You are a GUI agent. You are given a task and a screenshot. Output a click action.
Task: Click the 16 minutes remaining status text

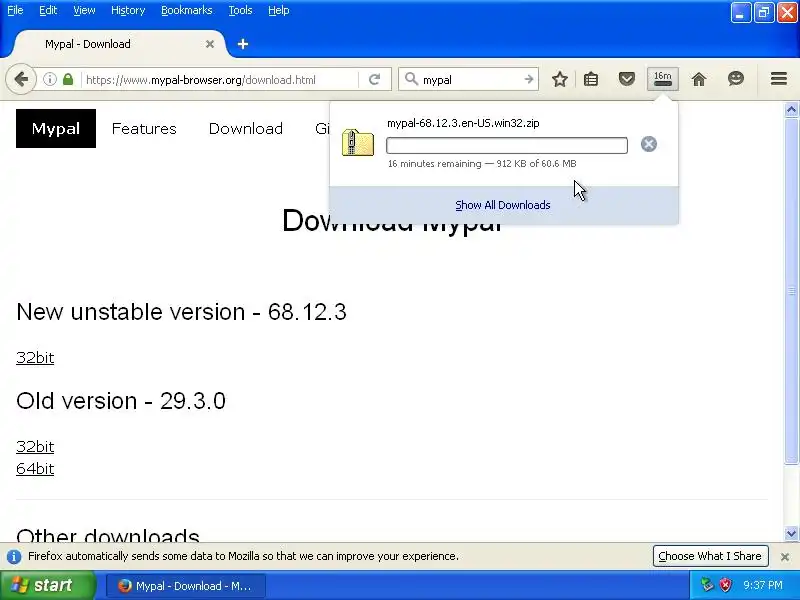pyautogui.click(x=482, y=164)
